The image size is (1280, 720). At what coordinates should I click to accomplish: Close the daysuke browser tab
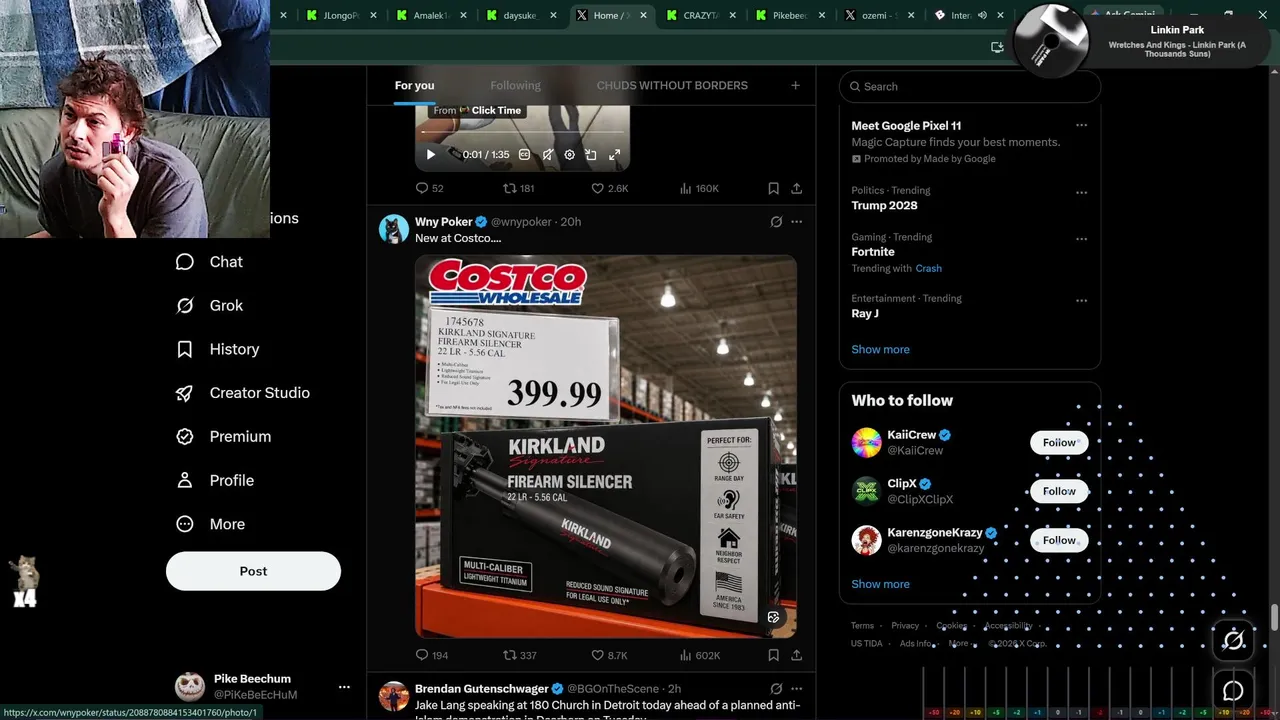pos(553,15)
